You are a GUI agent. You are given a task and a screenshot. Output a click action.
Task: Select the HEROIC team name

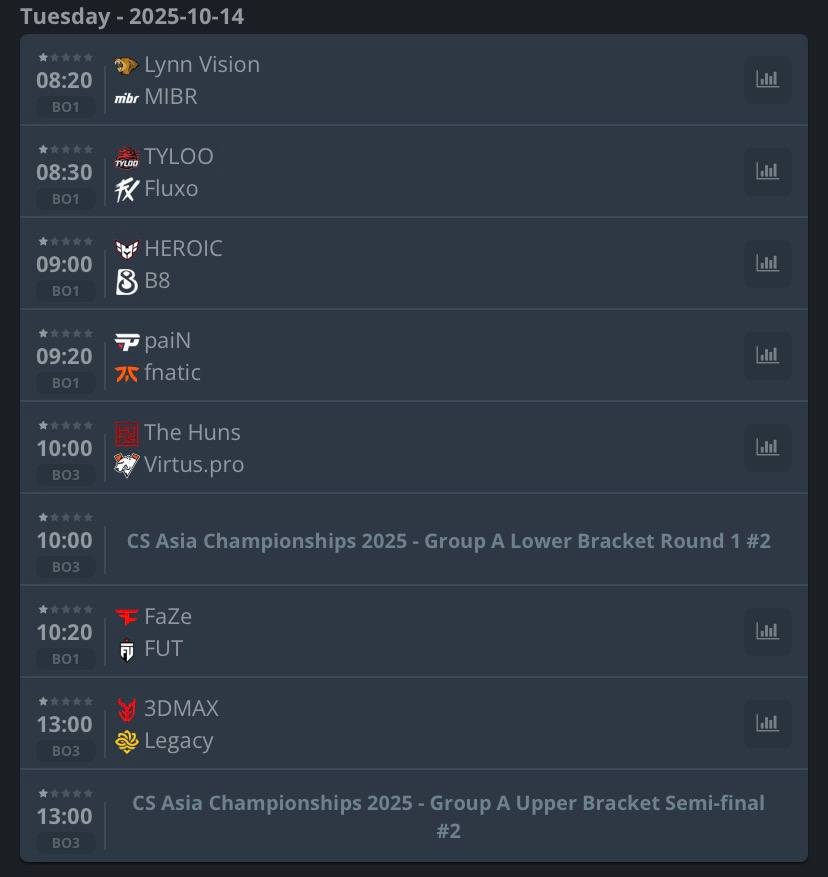tap(183, 248)
